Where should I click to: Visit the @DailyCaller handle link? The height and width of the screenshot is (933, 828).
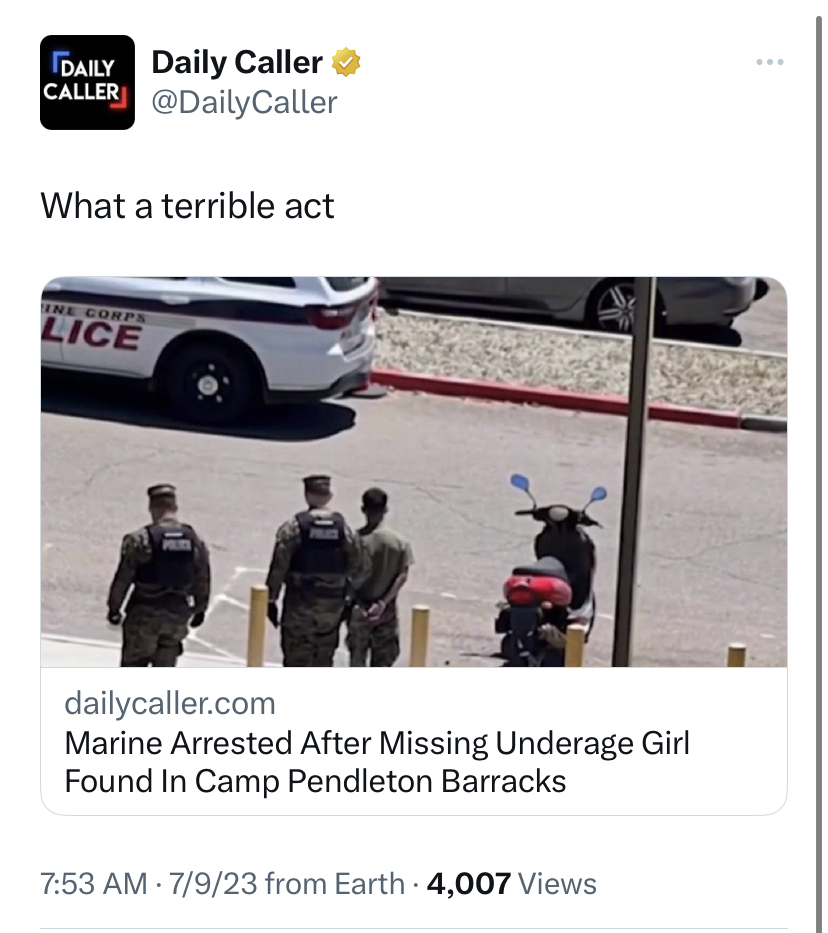pos(244,102)
